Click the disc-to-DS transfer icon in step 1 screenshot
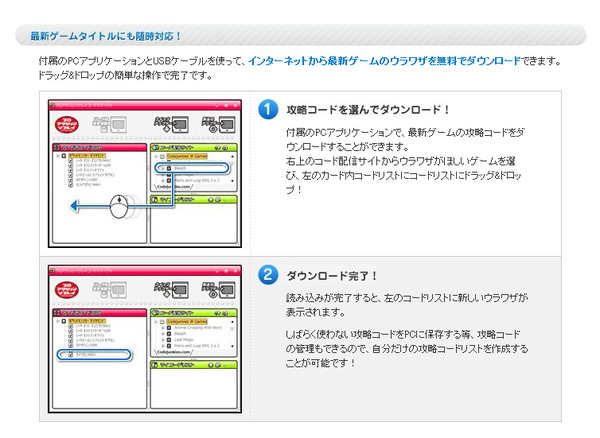This screenshot has width=600, height=438. (218, 124)
